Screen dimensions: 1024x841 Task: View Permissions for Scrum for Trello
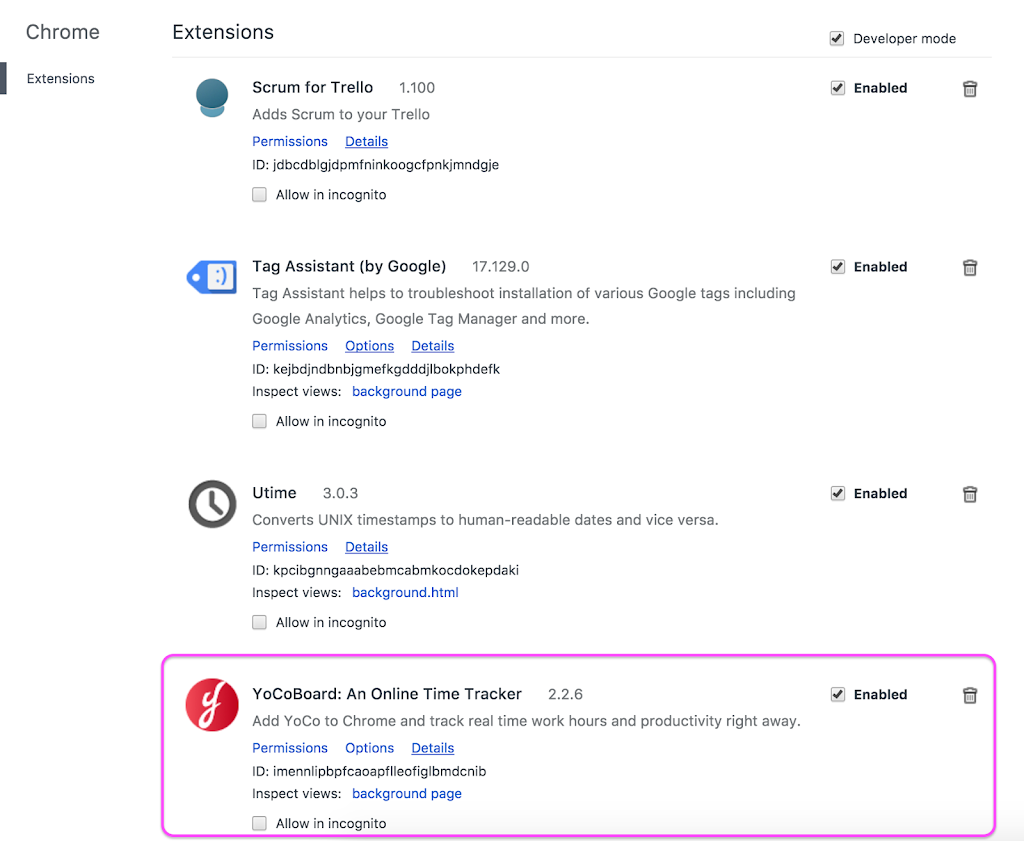pos(290,142)
